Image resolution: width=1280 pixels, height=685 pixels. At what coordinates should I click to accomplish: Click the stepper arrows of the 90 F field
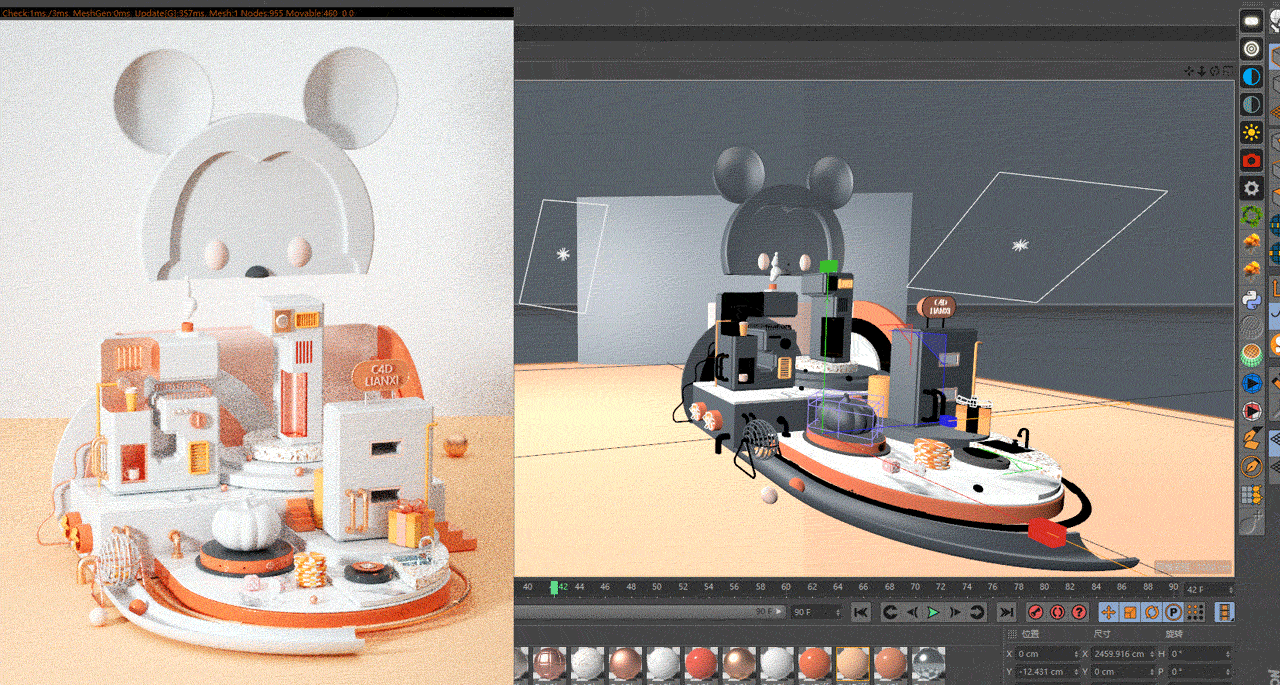click(x=837, y=611)
